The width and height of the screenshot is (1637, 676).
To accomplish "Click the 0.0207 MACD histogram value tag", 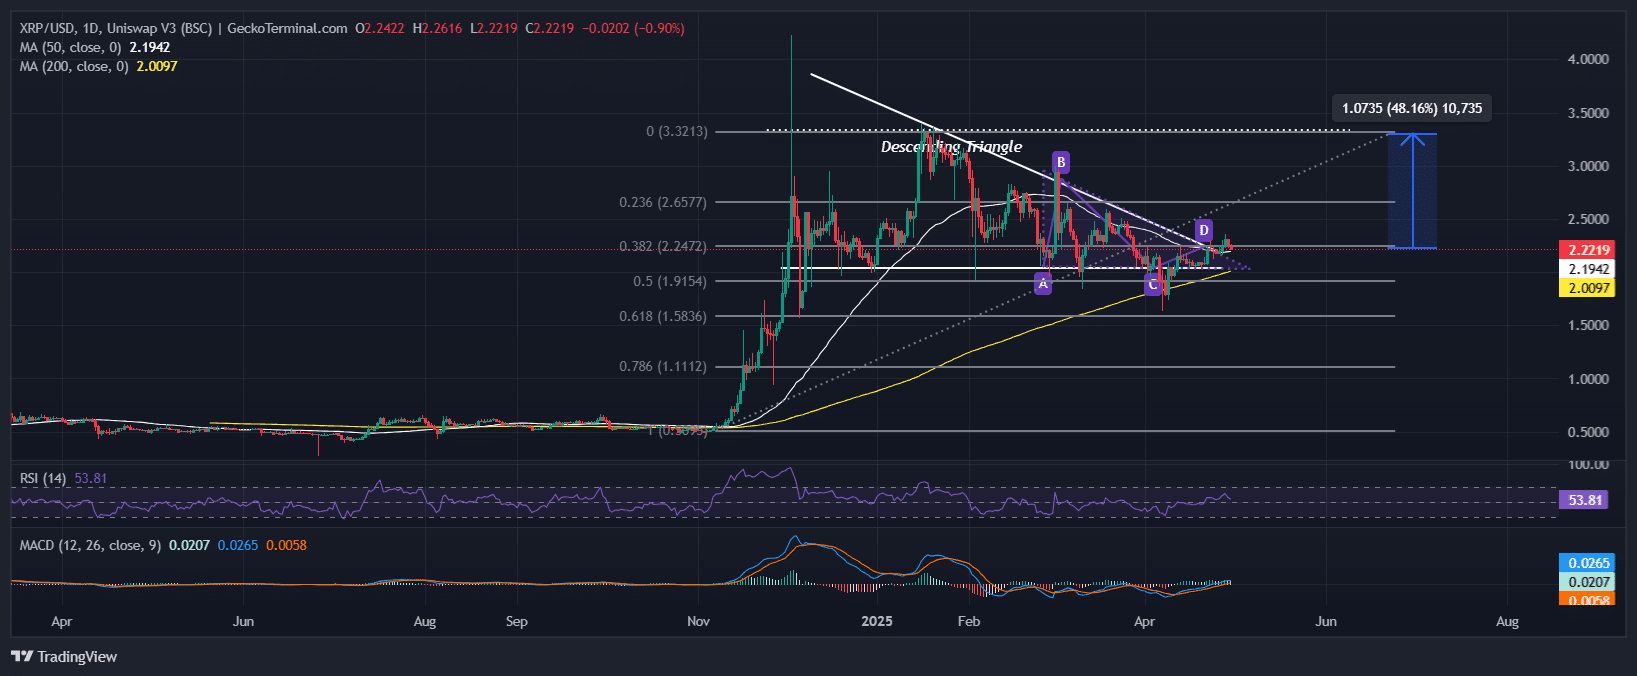I will (1587, 582).
